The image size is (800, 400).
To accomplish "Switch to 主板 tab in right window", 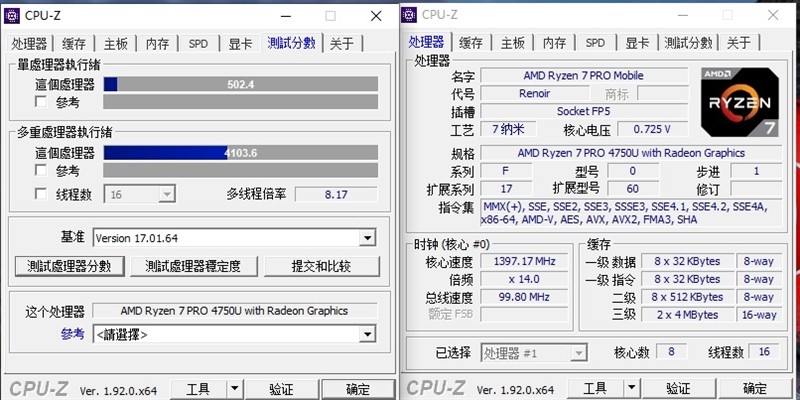I will (512, 43).
